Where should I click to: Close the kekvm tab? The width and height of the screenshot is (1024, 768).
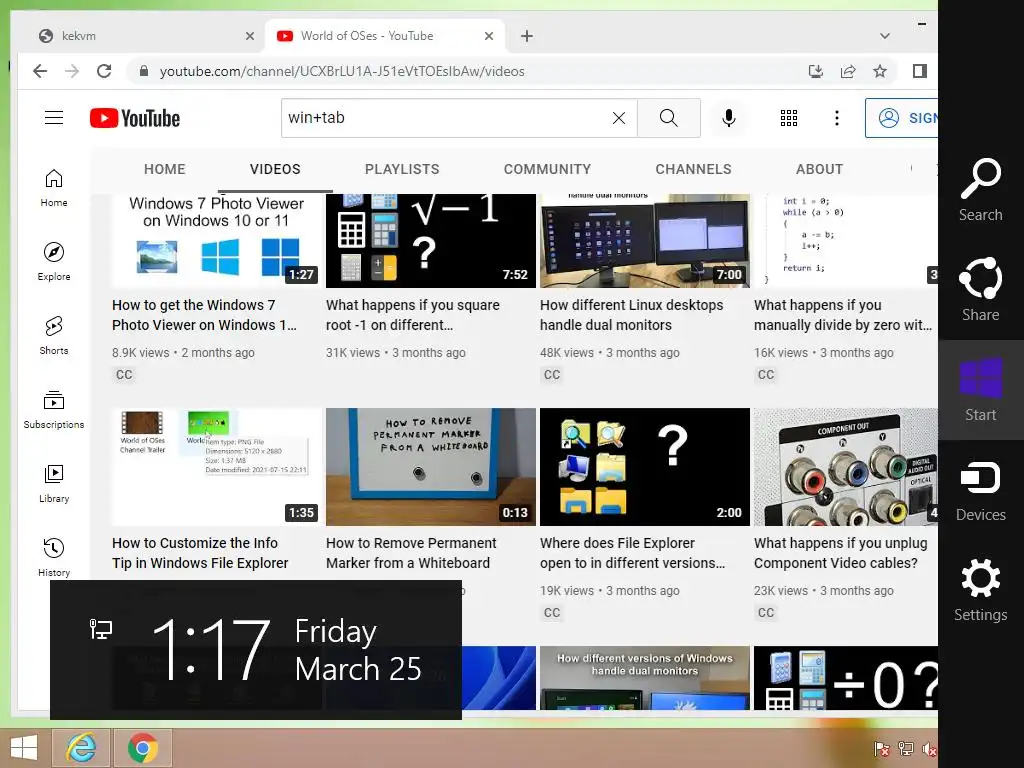(x=249, y=36)
